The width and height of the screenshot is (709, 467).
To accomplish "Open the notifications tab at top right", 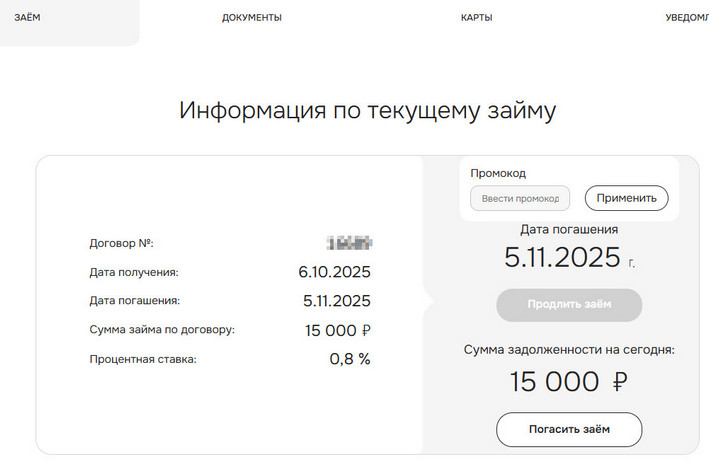I will pyautogui.click(x=686, y=18).
